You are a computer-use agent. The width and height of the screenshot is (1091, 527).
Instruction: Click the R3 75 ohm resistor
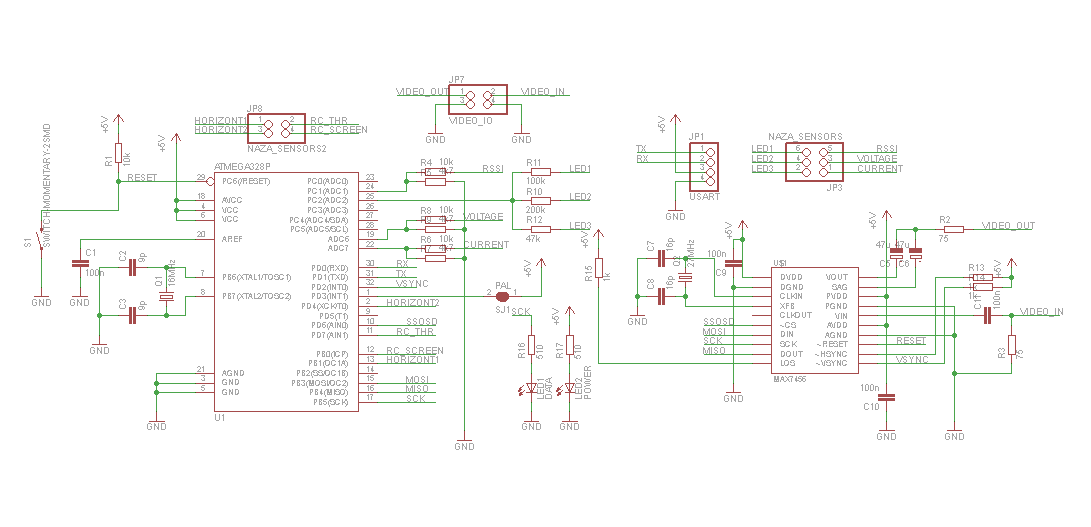1012,345
